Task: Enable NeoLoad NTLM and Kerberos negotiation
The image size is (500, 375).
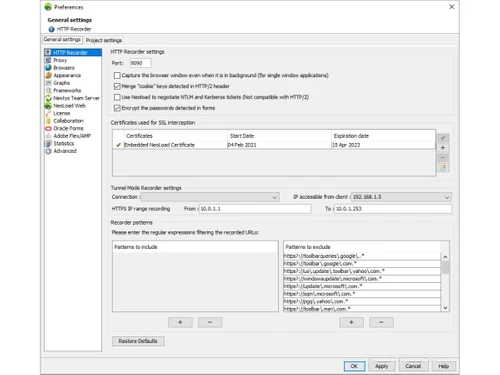Action: coord(117,97)
